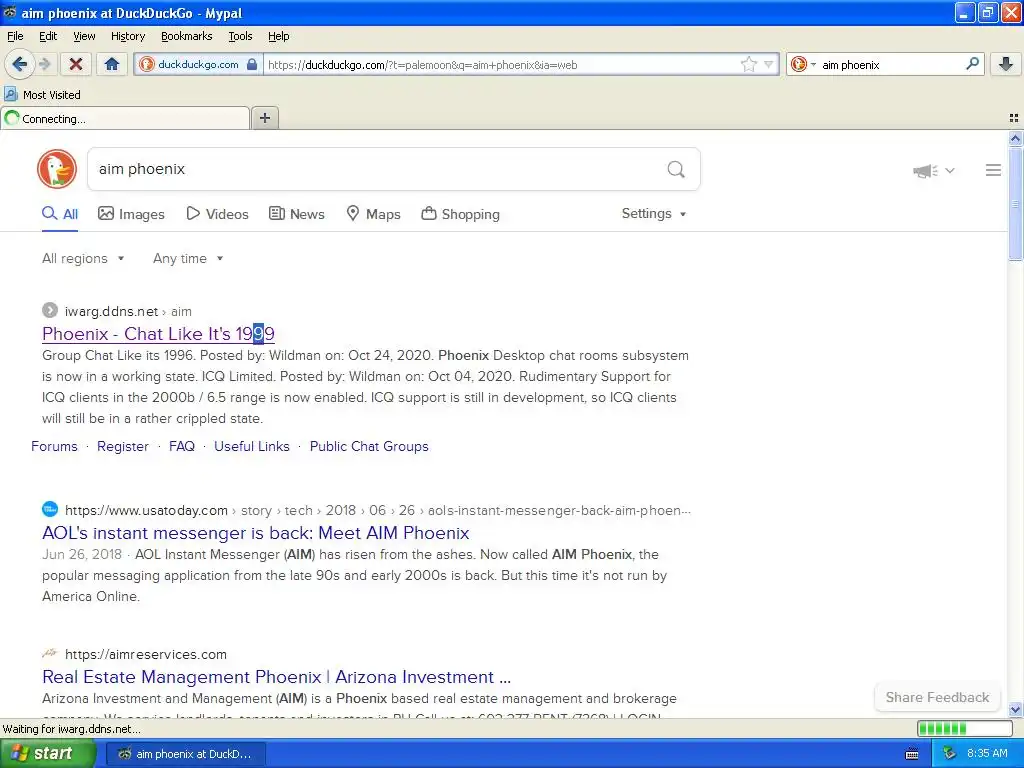Open Tools menu
1024x768 pixels.
click(x=240, y=36)
